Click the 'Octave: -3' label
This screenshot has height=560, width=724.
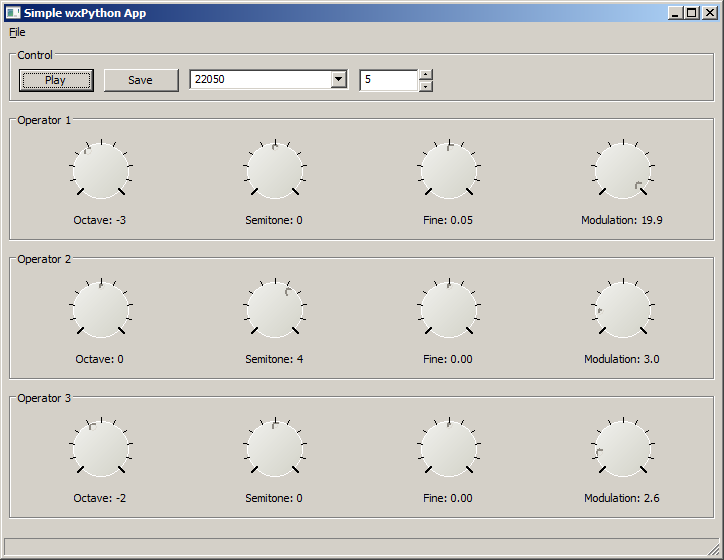(x=100, y=220)
